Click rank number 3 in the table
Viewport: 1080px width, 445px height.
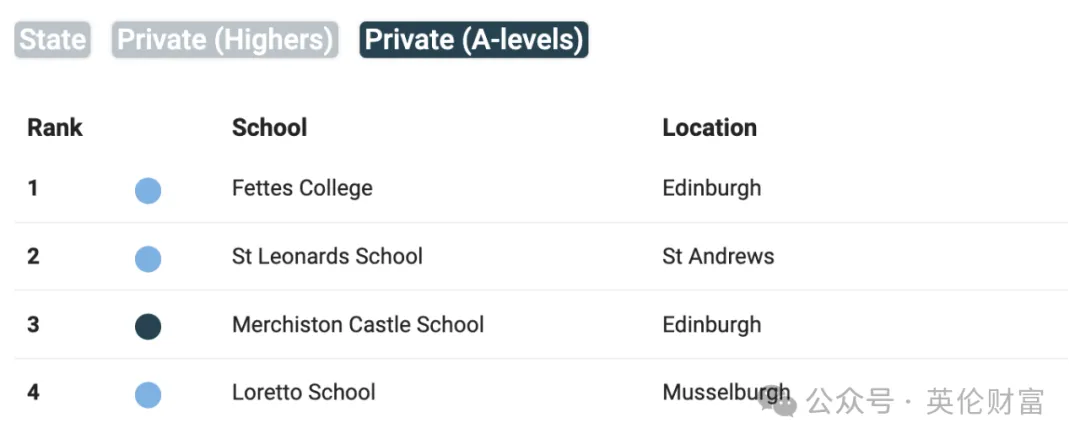click(x=33, y=324)
